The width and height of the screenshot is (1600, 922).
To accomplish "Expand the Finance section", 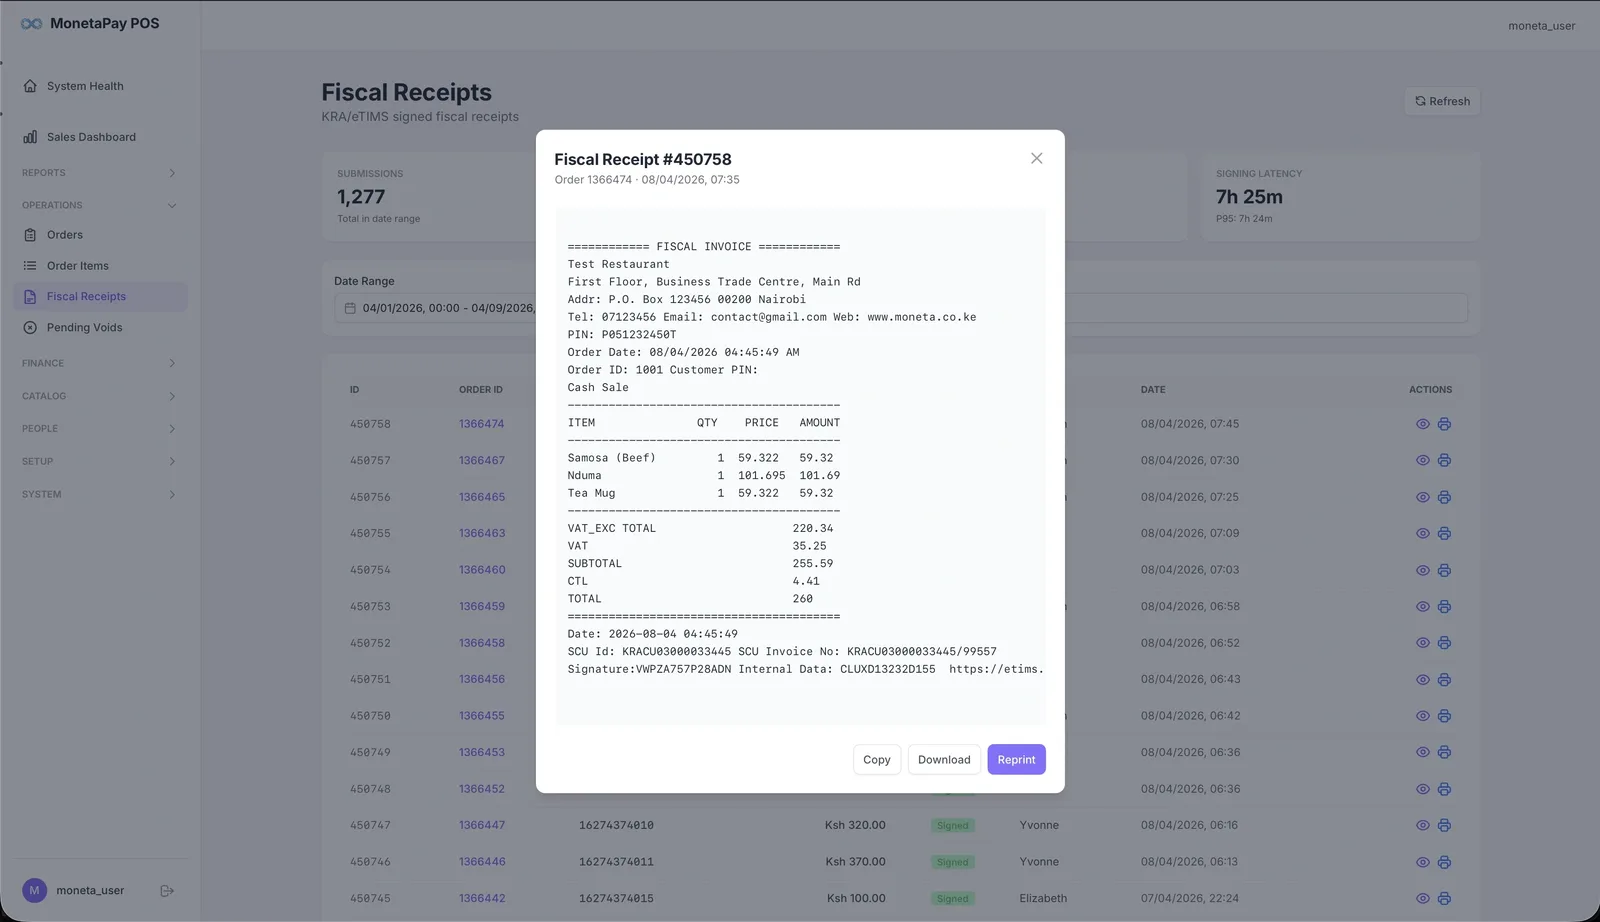I will (100, 363).
